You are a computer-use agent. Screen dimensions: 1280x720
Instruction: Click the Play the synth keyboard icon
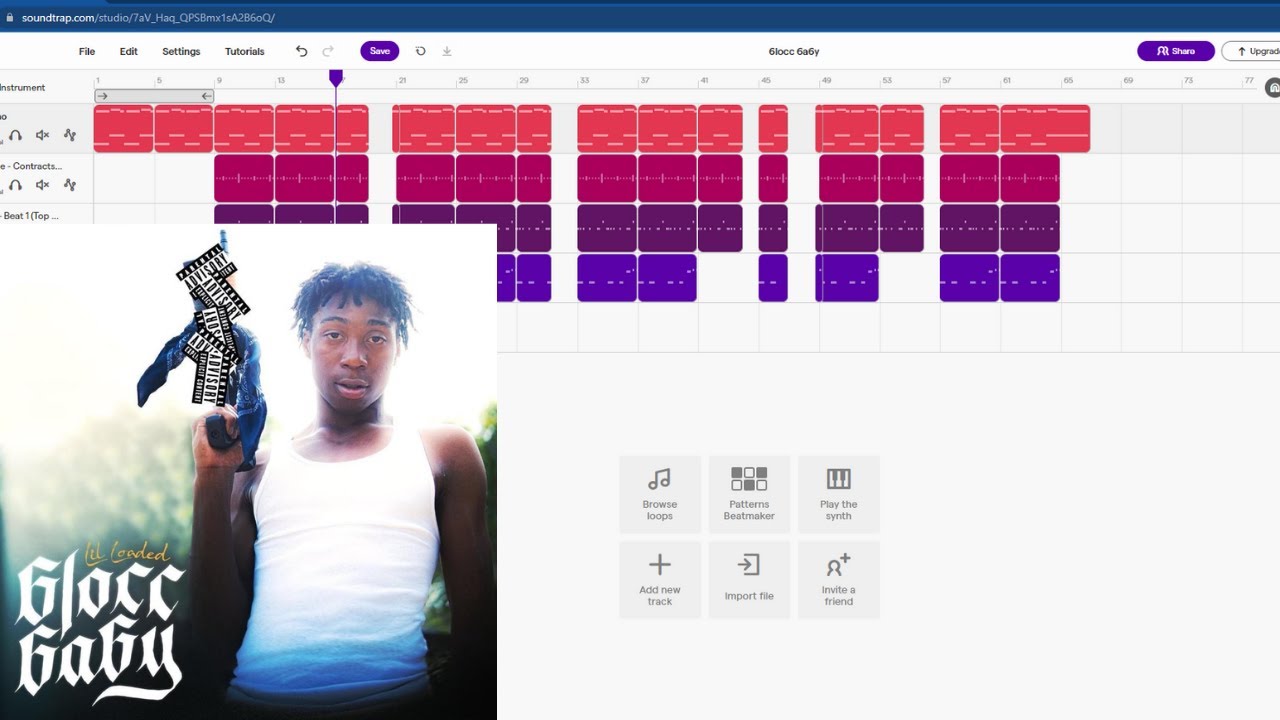(x=838, y=479)
